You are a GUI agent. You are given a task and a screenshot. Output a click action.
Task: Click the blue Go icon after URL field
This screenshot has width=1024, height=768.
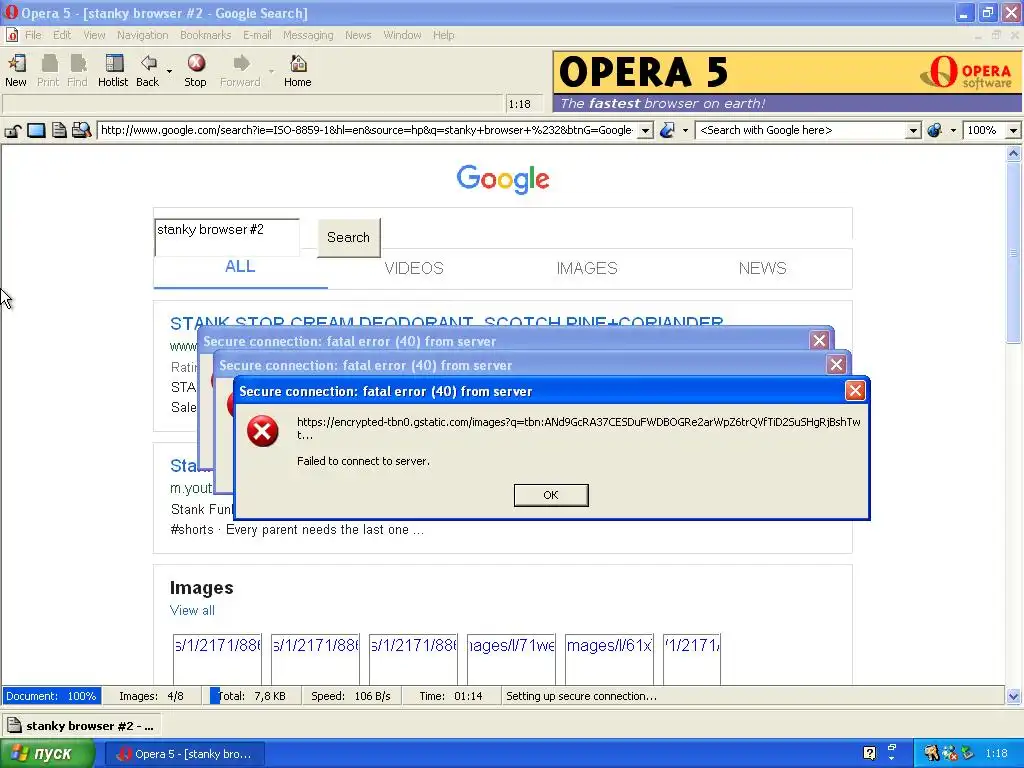coord(667,130)
